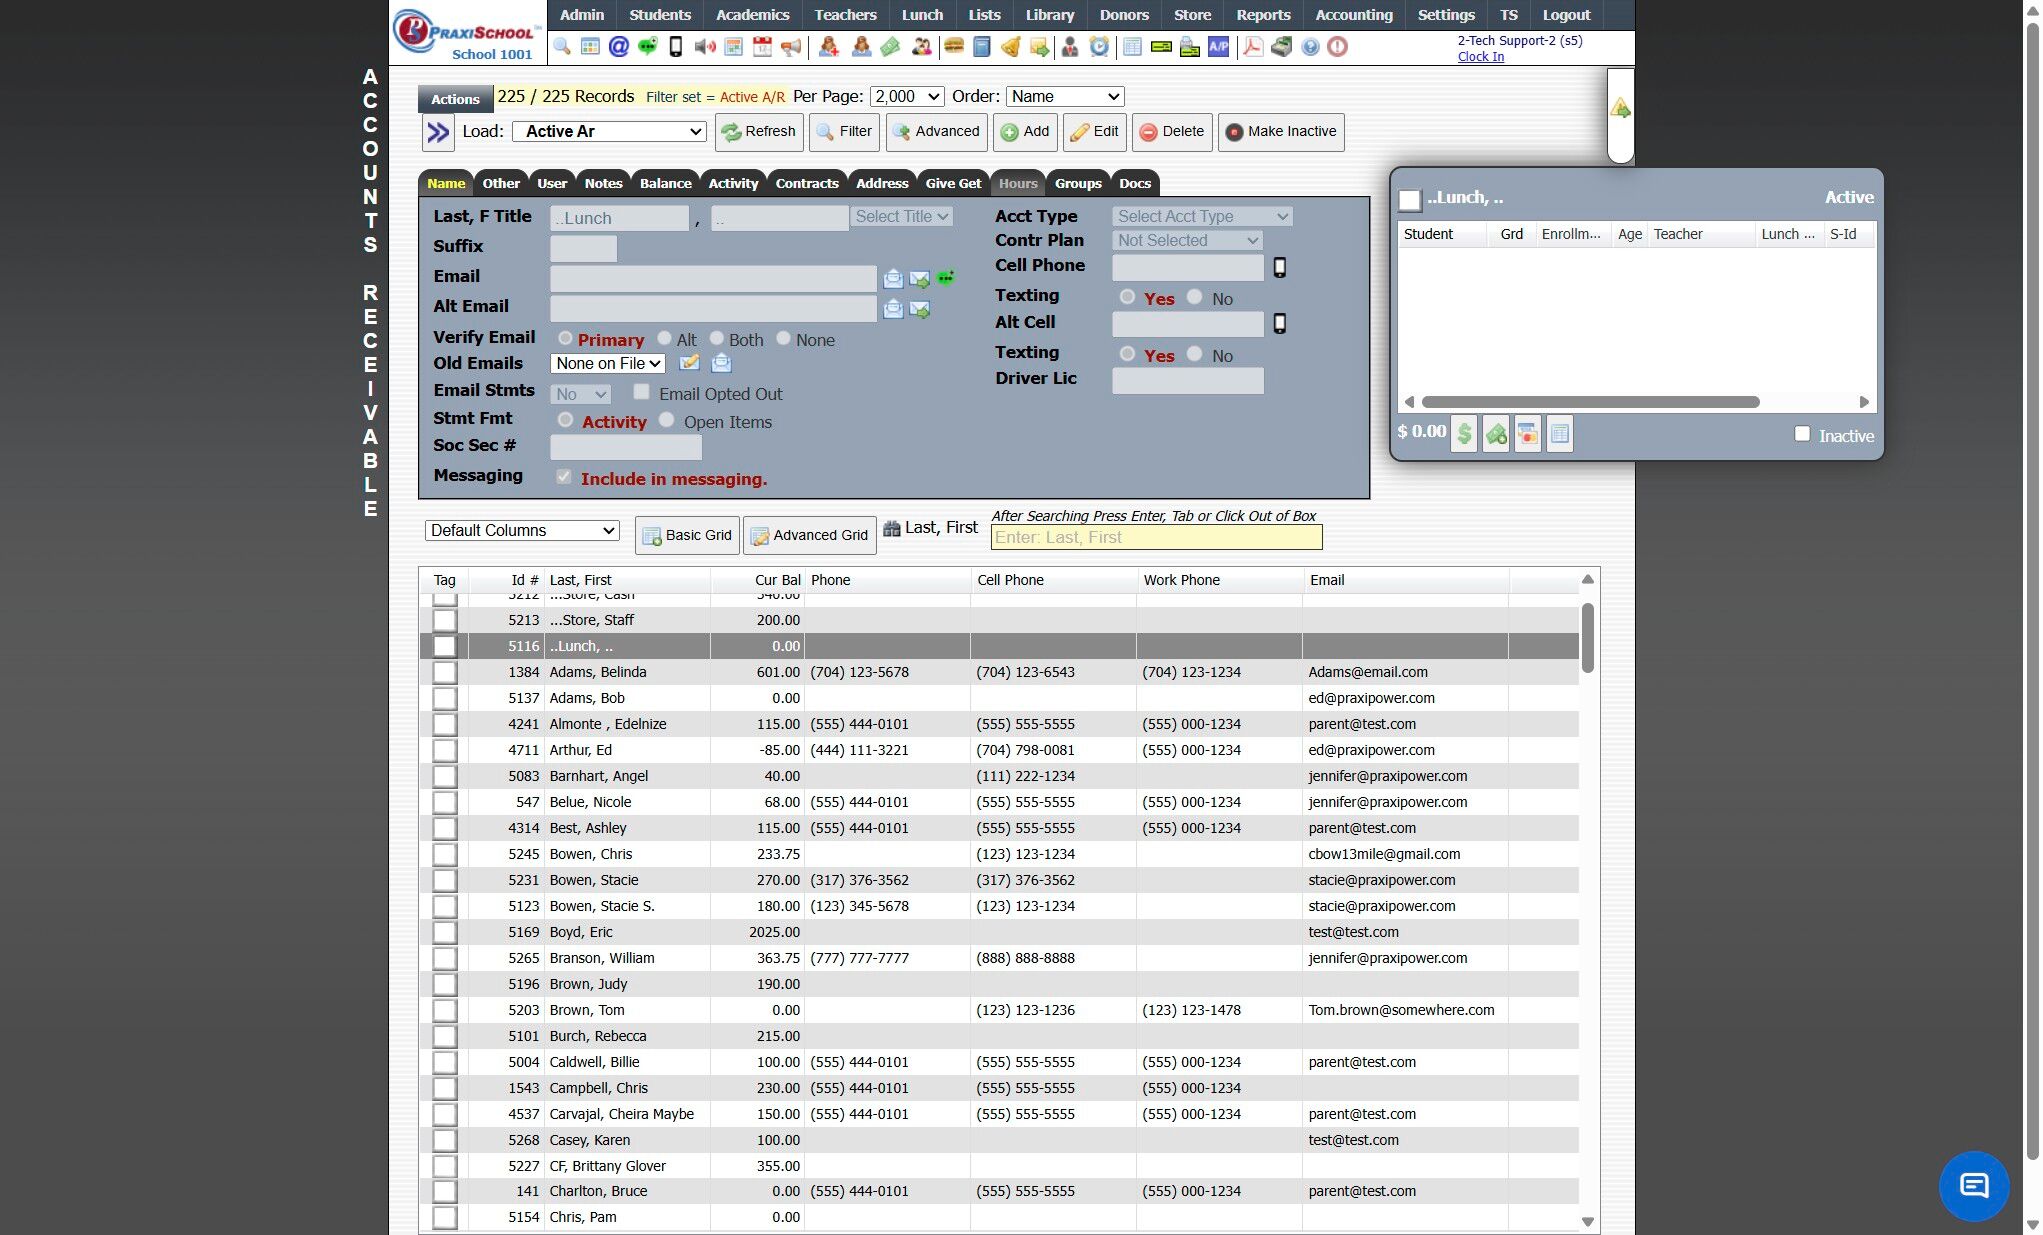Open the Accounting menu
The width and height of the screenshot is (2043, 1235).
click(x=1353, y=15)
